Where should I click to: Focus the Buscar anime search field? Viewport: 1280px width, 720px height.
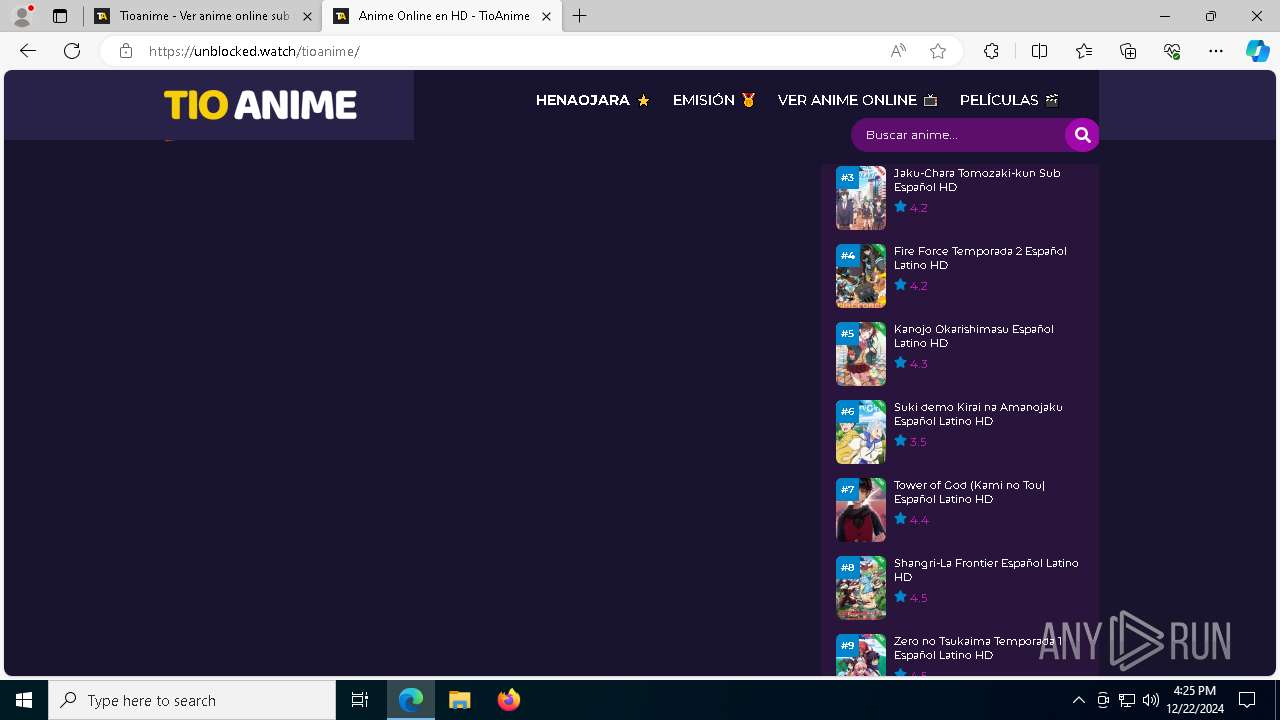[958, 135]
